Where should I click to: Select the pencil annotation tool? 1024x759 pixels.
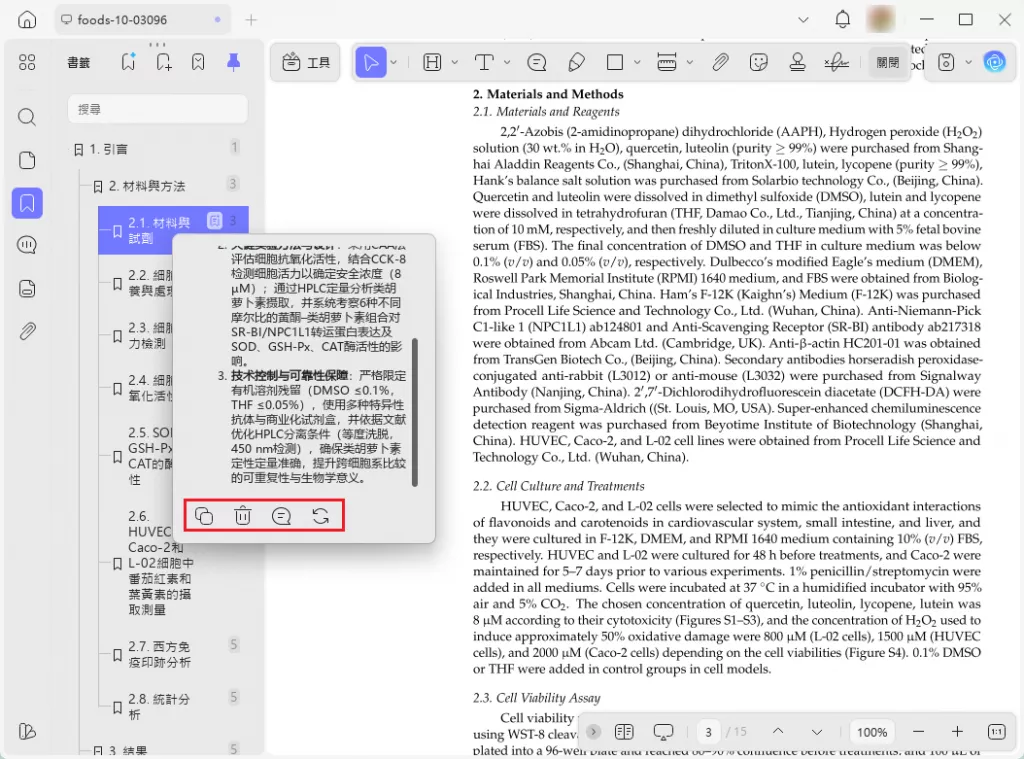576,62
